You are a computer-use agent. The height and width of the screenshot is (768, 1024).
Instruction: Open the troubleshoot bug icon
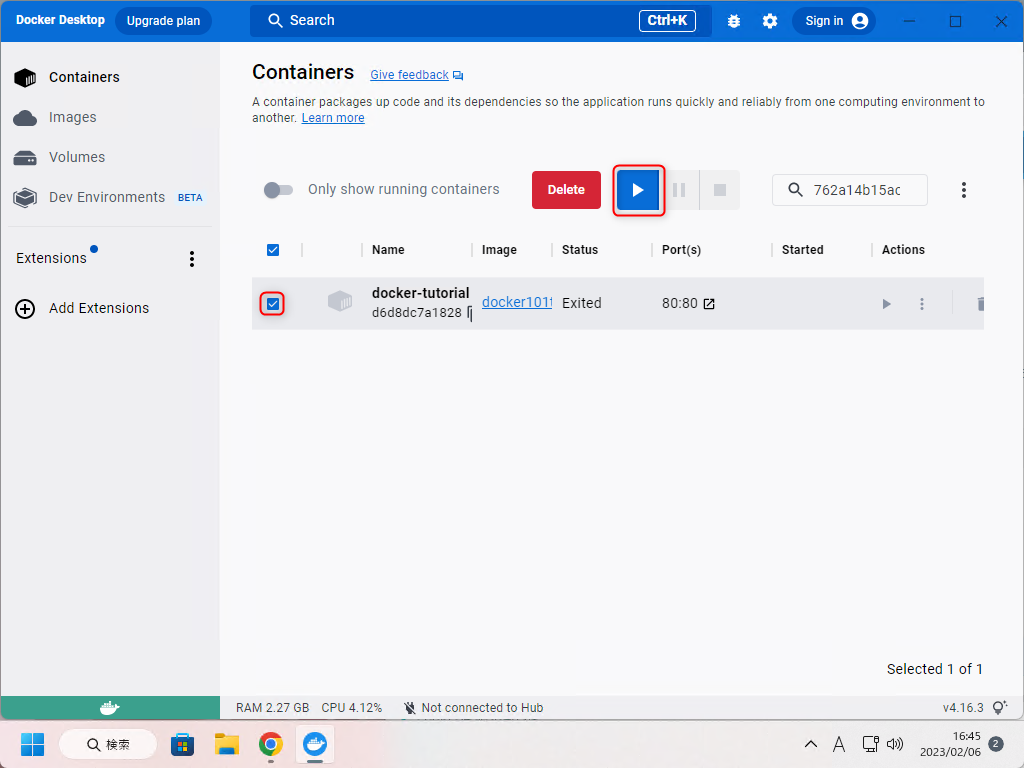(x=734, y=21)
